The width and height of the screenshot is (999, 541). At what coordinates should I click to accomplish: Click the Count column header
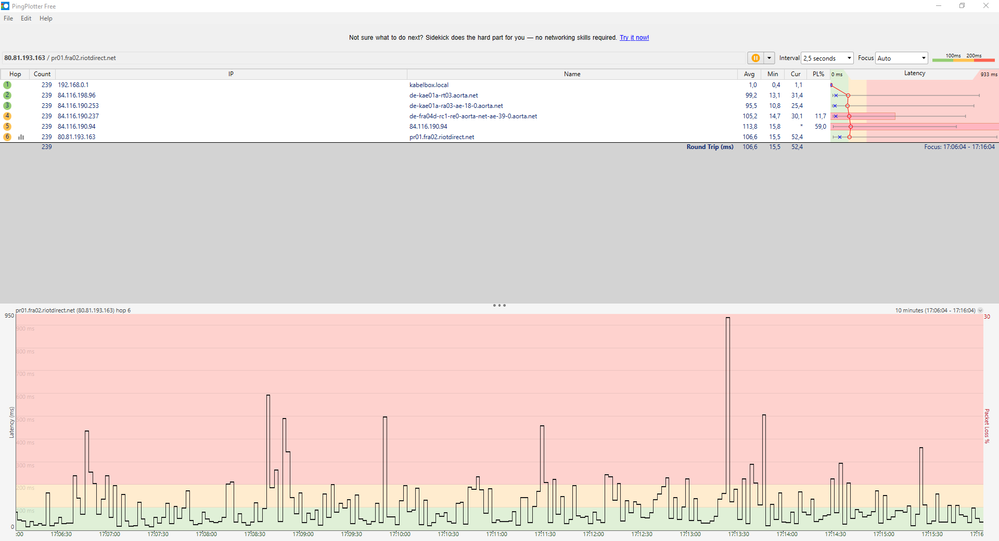pos(42,74)
